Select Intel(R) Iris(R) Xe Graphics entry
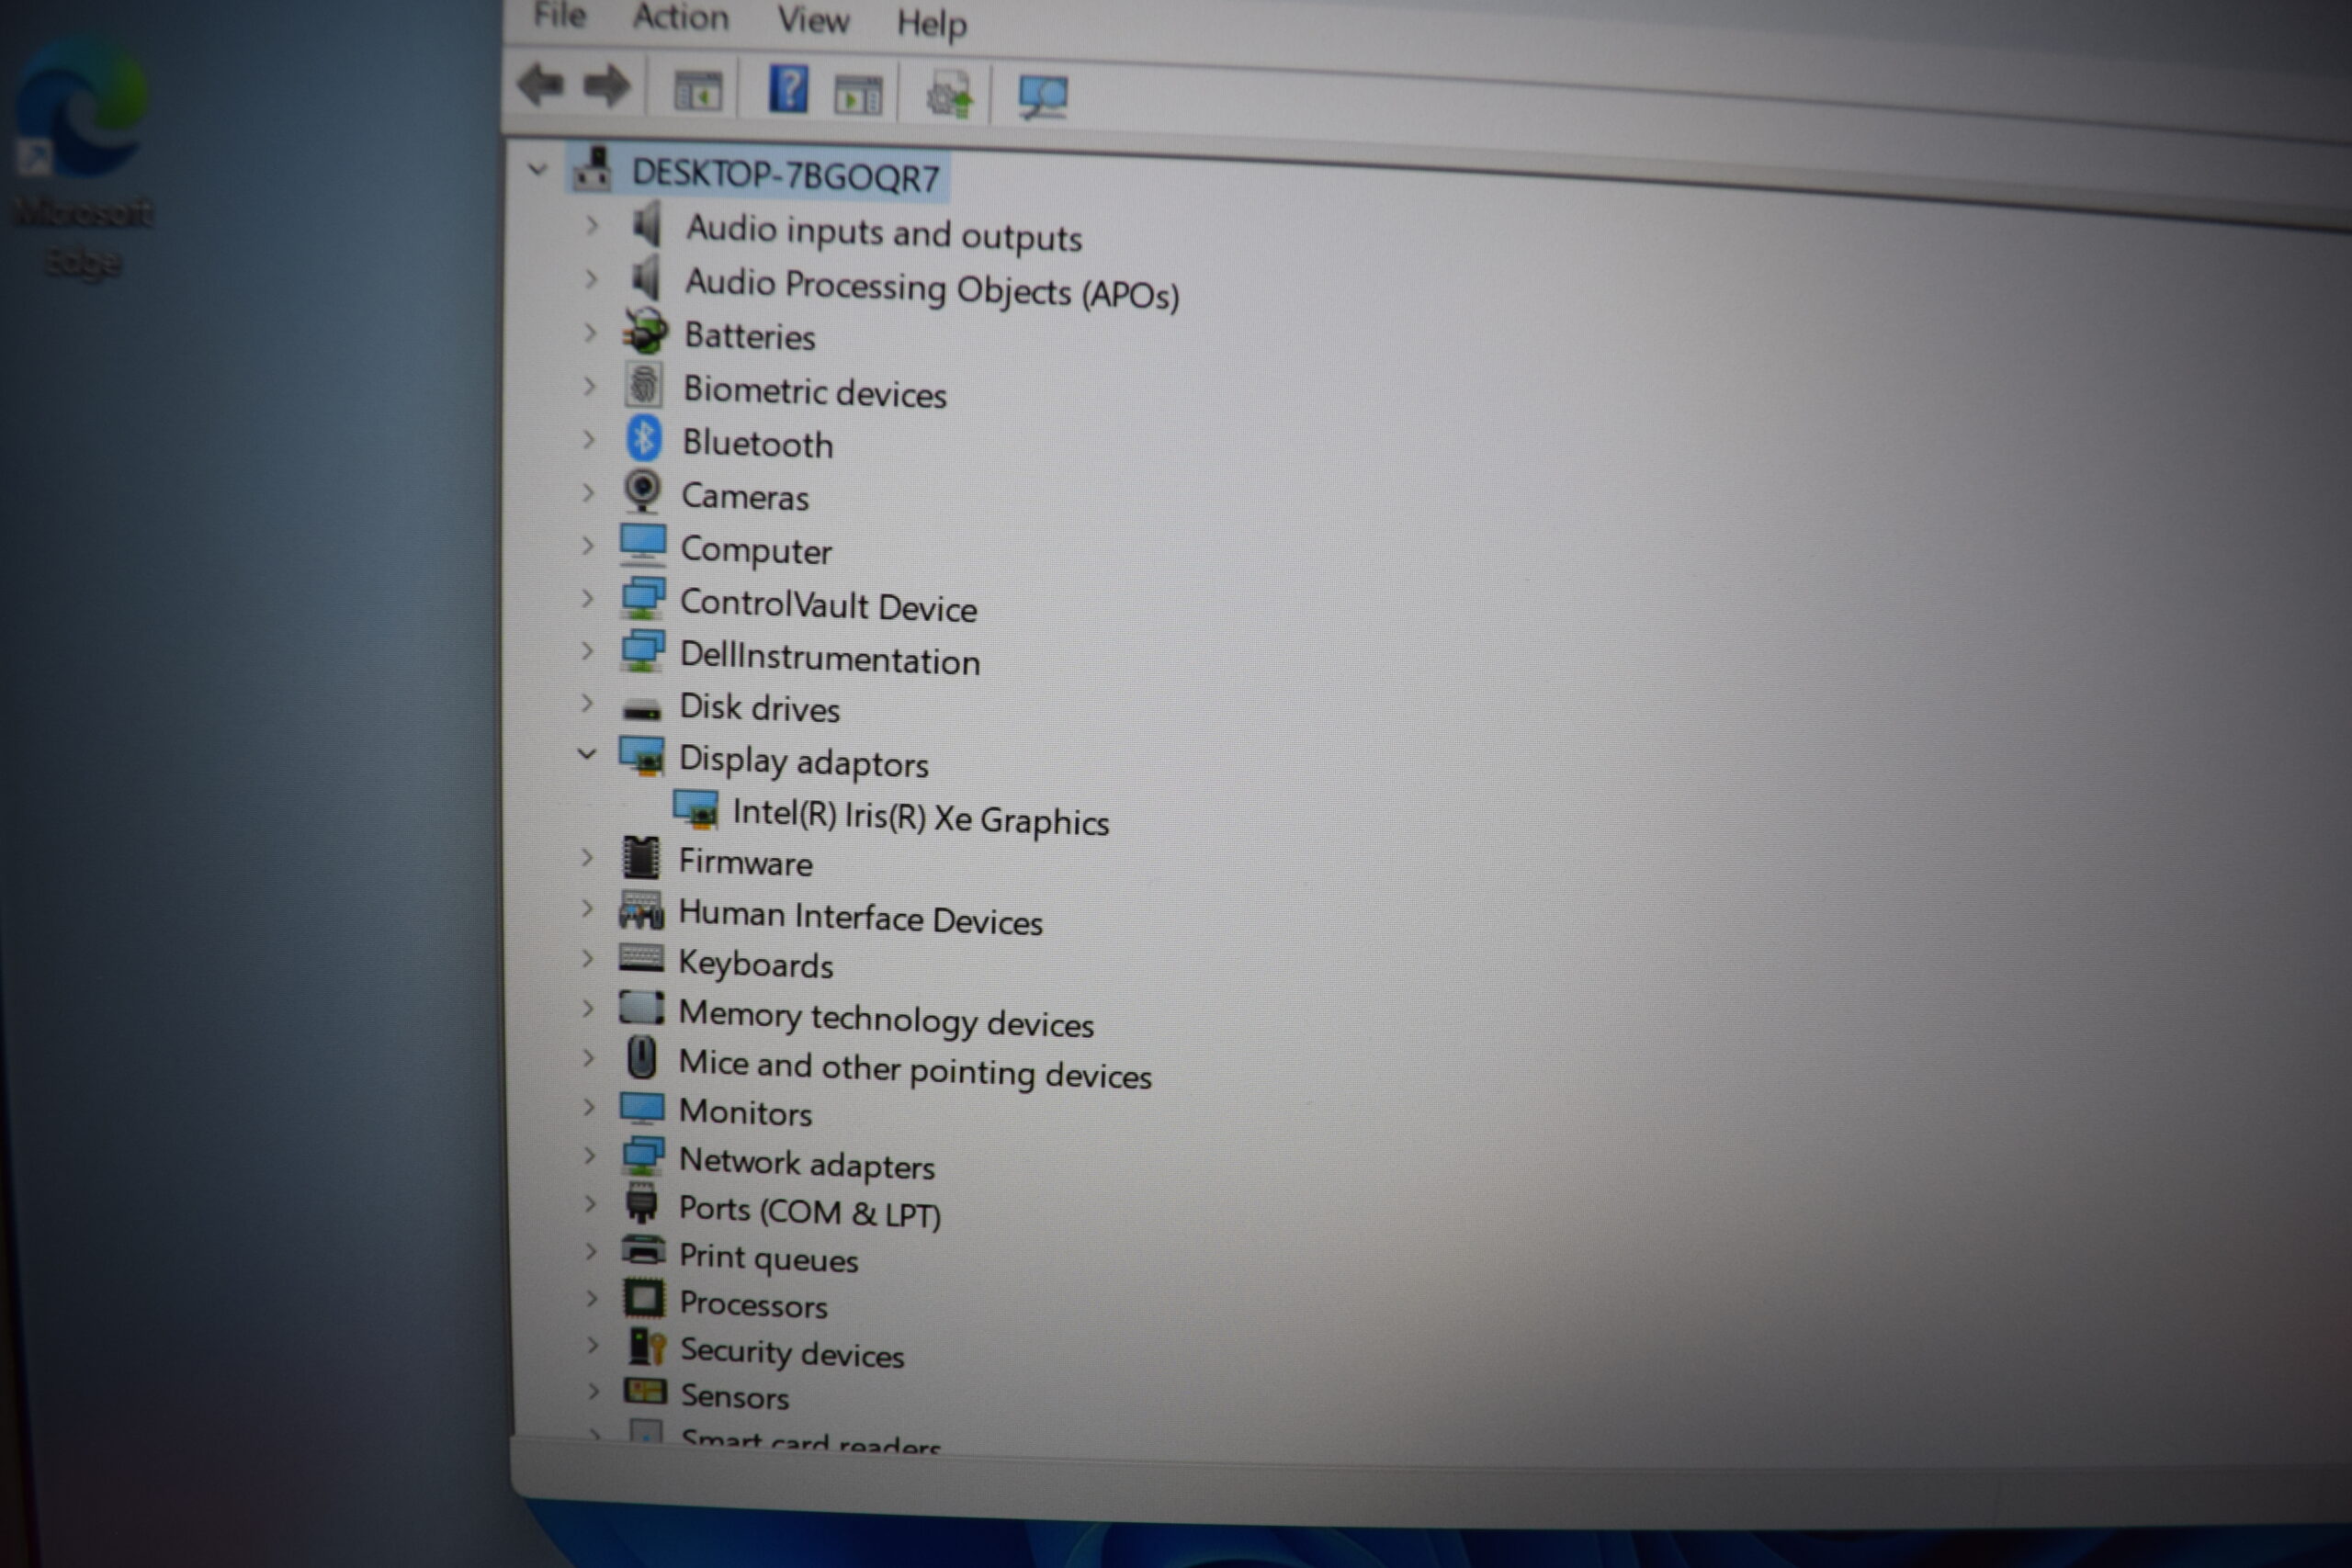This screenshot has width=2352, height=1568. coord(921,817)
